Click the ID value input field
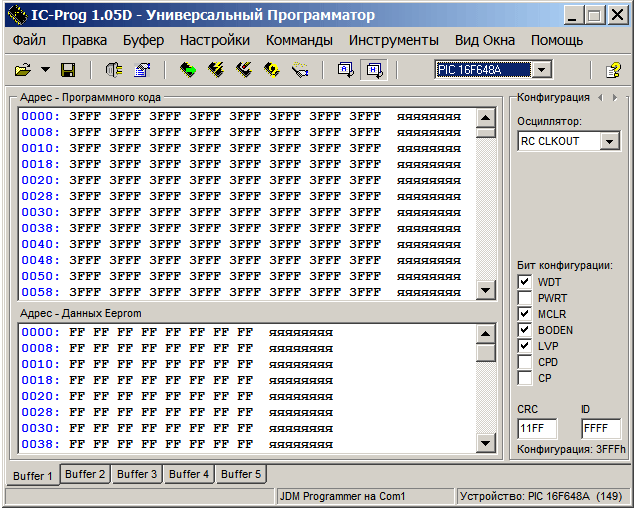Screen dimensions: 639x511 pyautogui.click(x=600, y=429)
